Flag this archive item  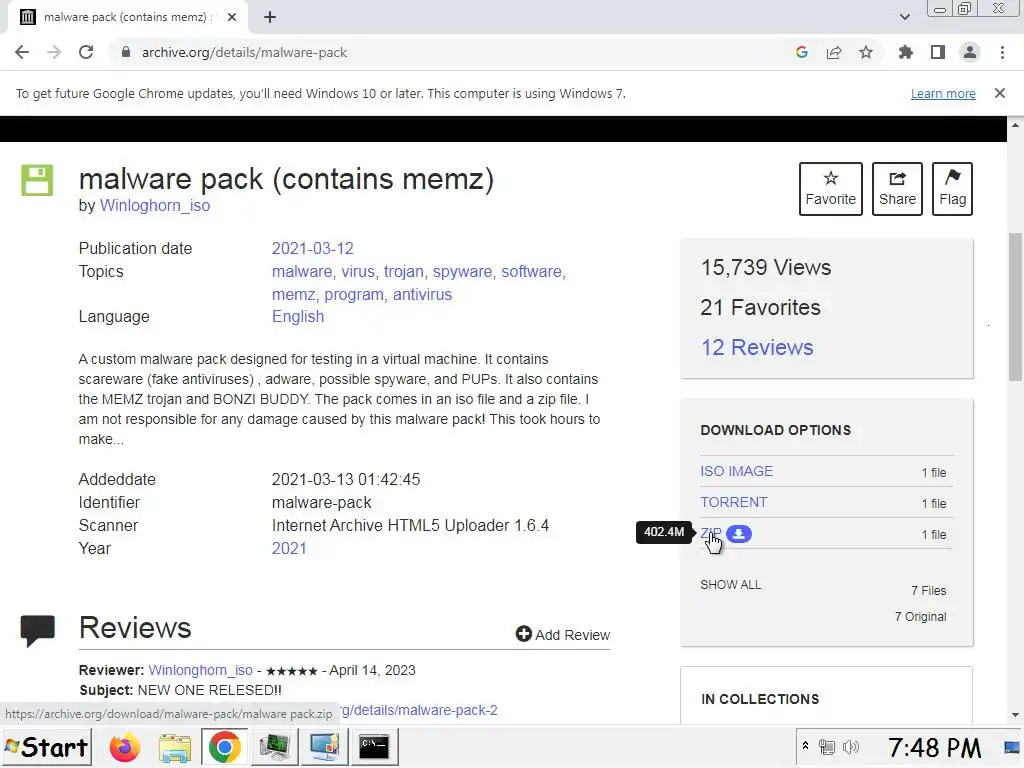point(952,189)
